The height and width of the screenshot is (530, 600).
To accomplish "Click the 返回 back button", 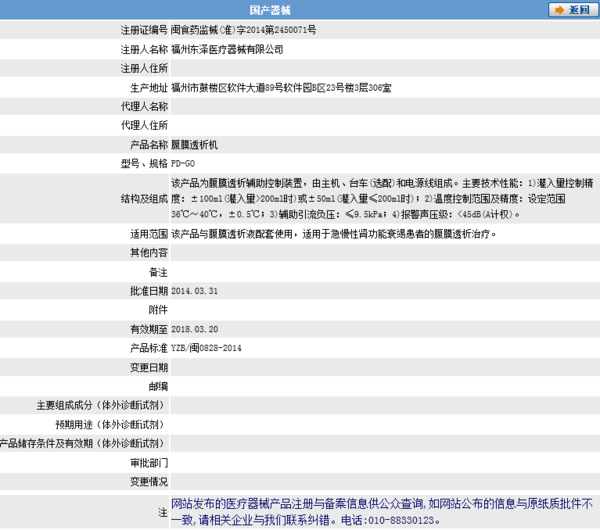I will point(572,10).
